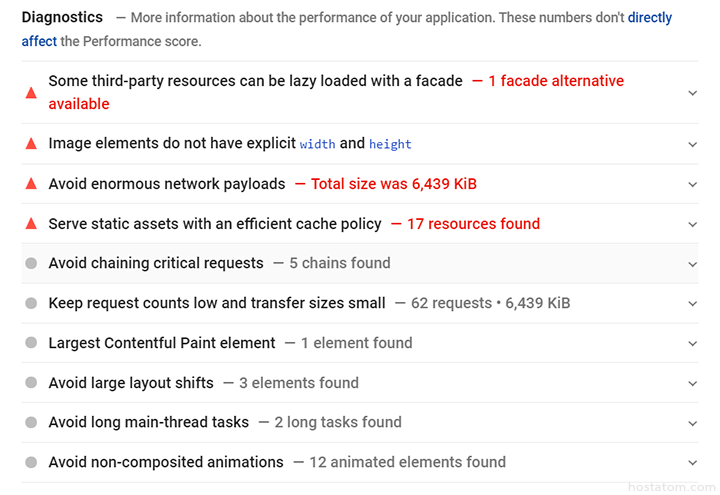
Task: Expand chevron on enormous network payloads row
Action: [x=692, y=184]
